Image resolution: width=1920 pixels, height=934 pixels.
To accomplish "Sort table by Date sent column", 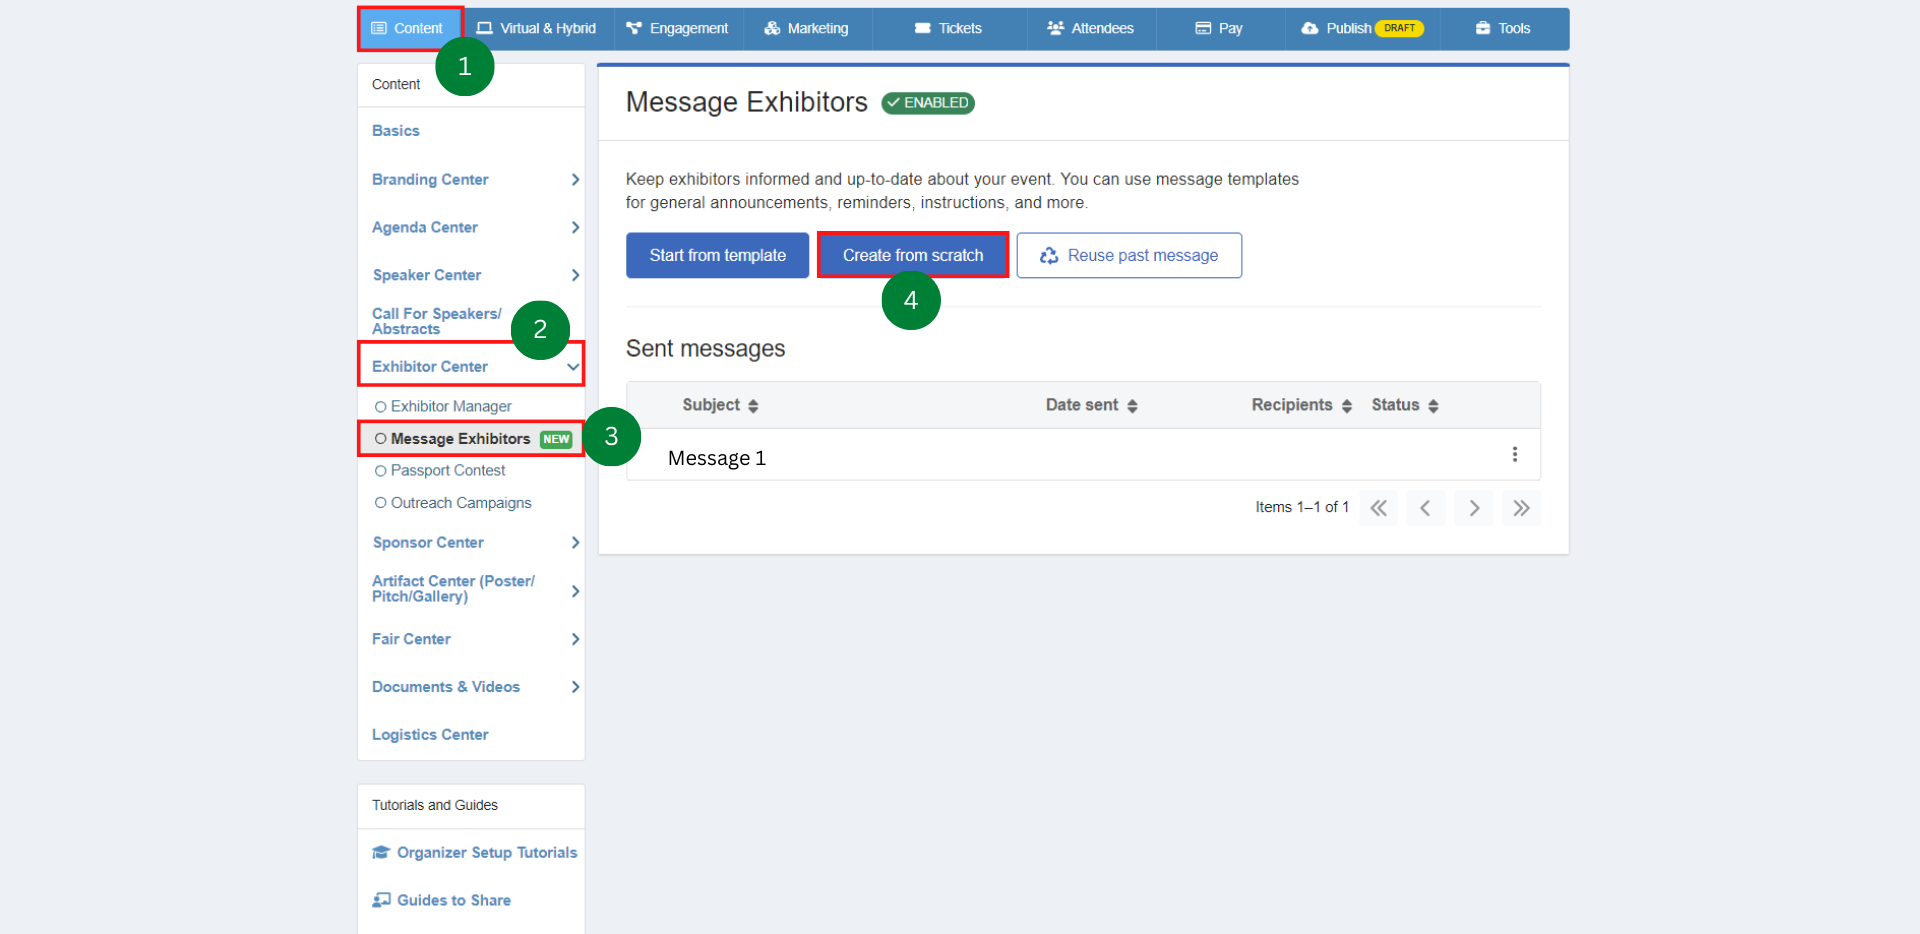I will (x=1091, y=405).
